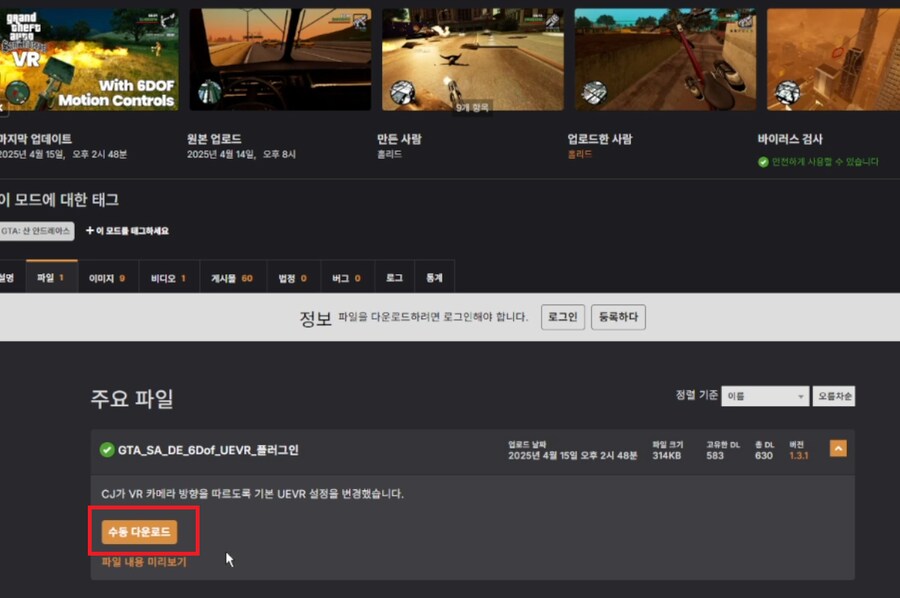Viewport: 900px width, 598px height.
Task: Switch to the 비디오 tab
Action: (x=168, y=278)
